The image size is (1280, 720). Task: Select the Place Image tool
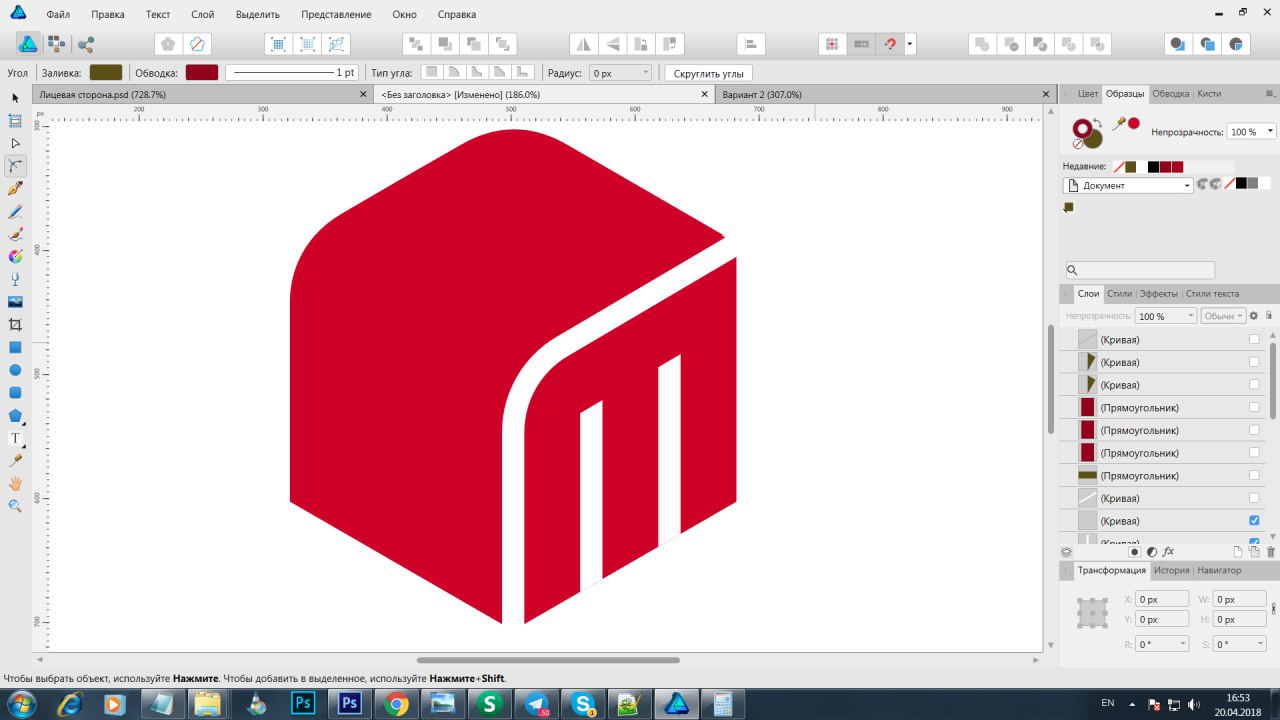(15, 302)
